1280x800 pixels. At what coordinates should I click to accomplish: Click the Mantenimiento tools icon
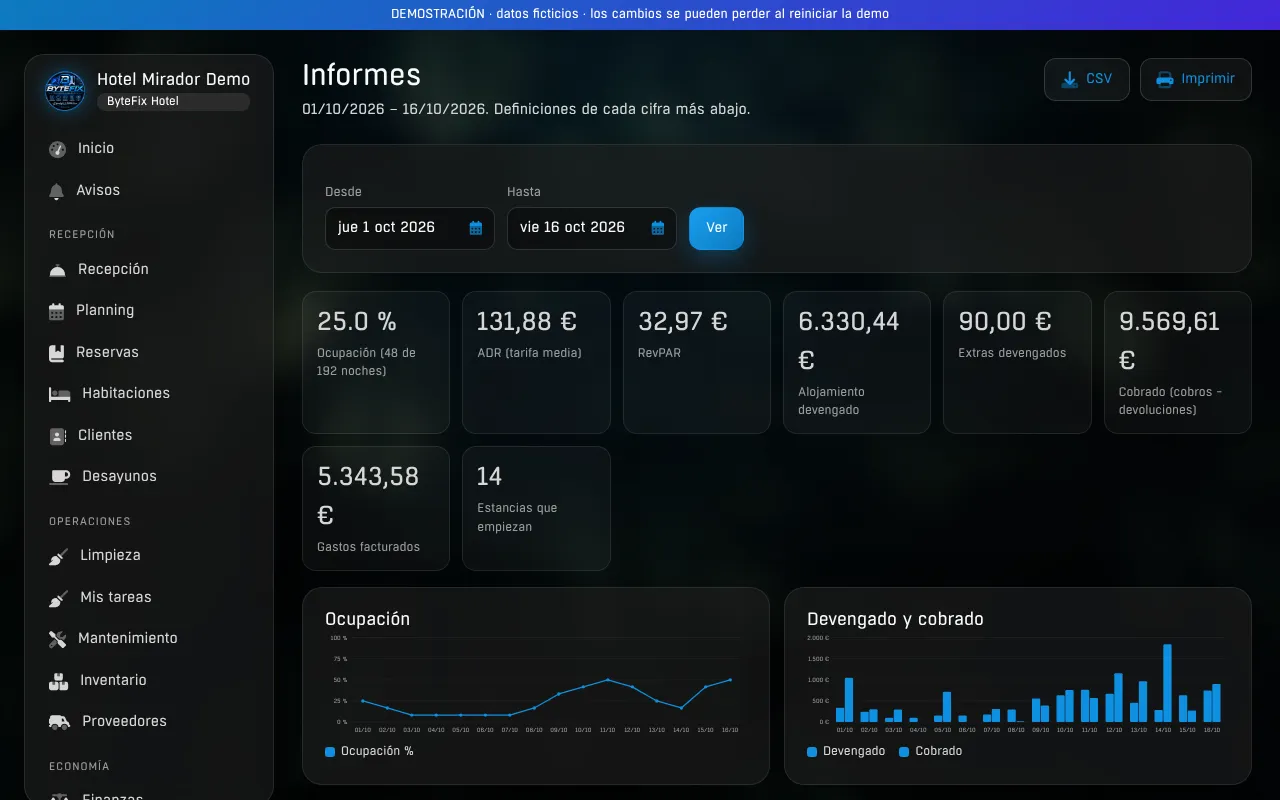click(x=58, y=639)
